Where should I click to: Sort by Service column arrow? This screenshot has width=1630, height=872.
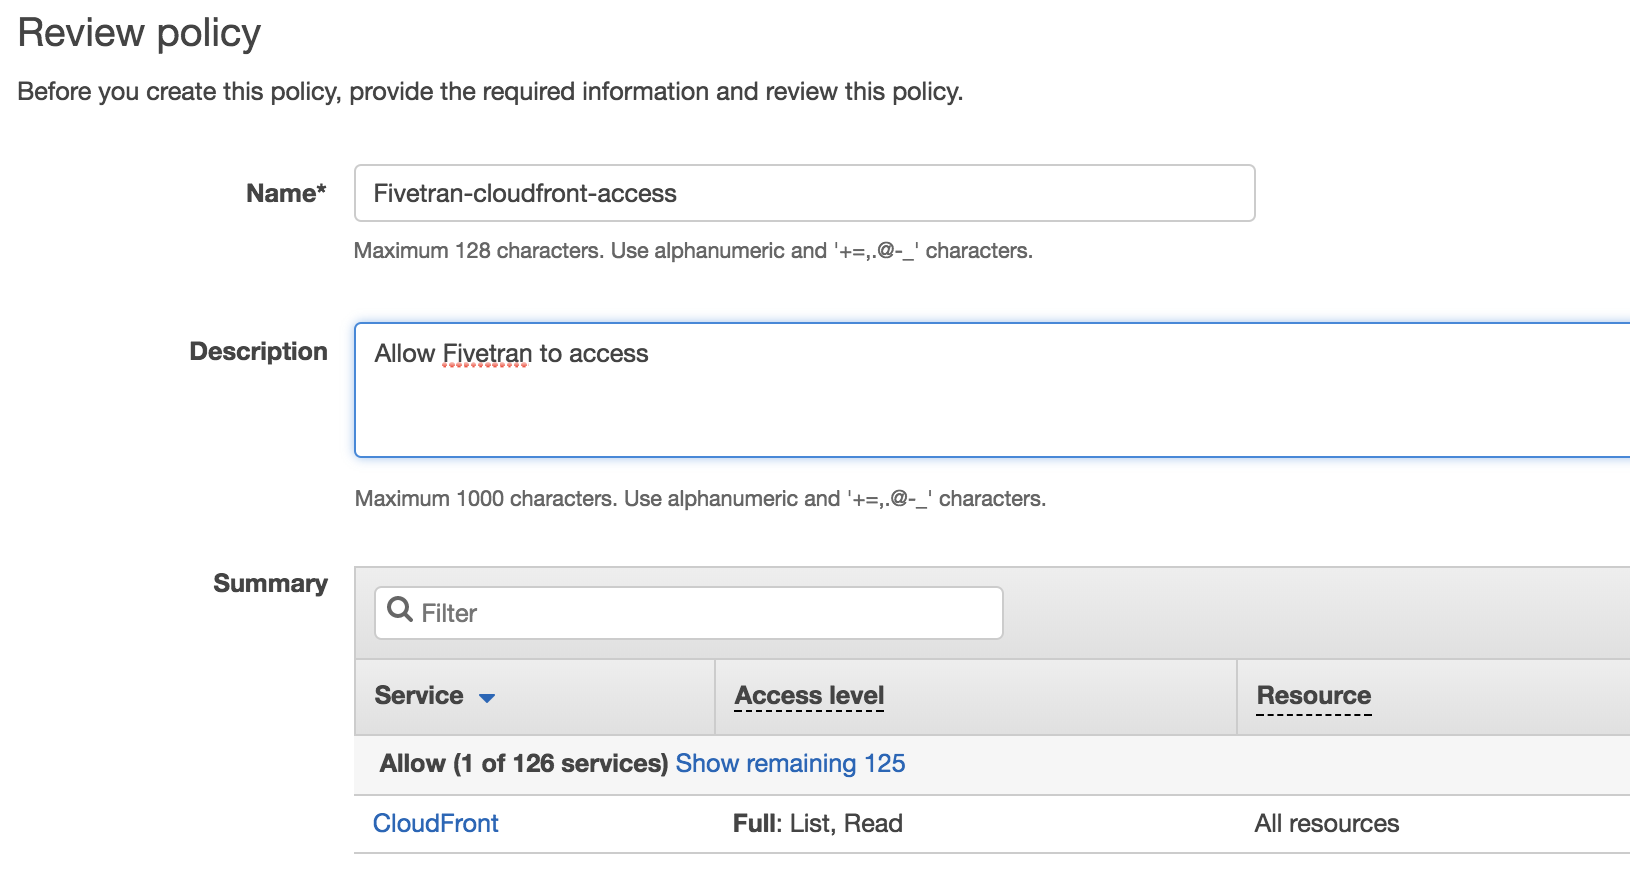click(487, 698)
